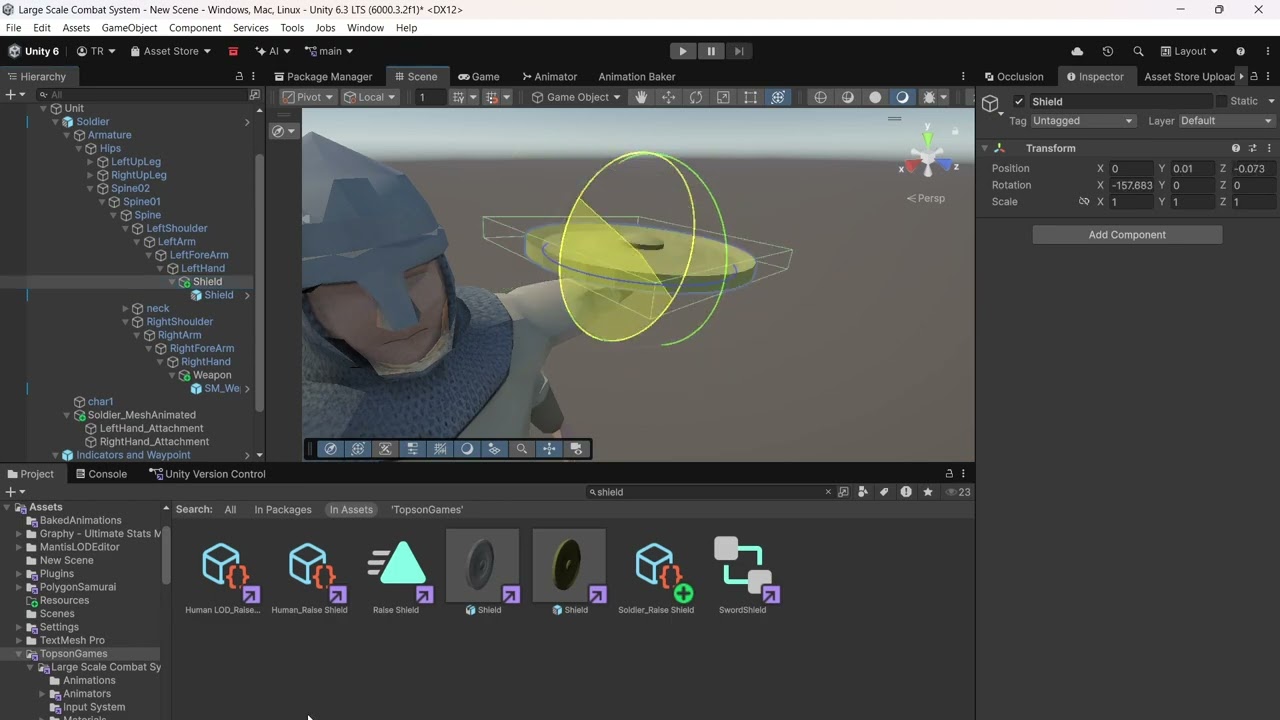This screenshot has height=720, width=1280.
Task: Open the Window menu
Action: 365,28
